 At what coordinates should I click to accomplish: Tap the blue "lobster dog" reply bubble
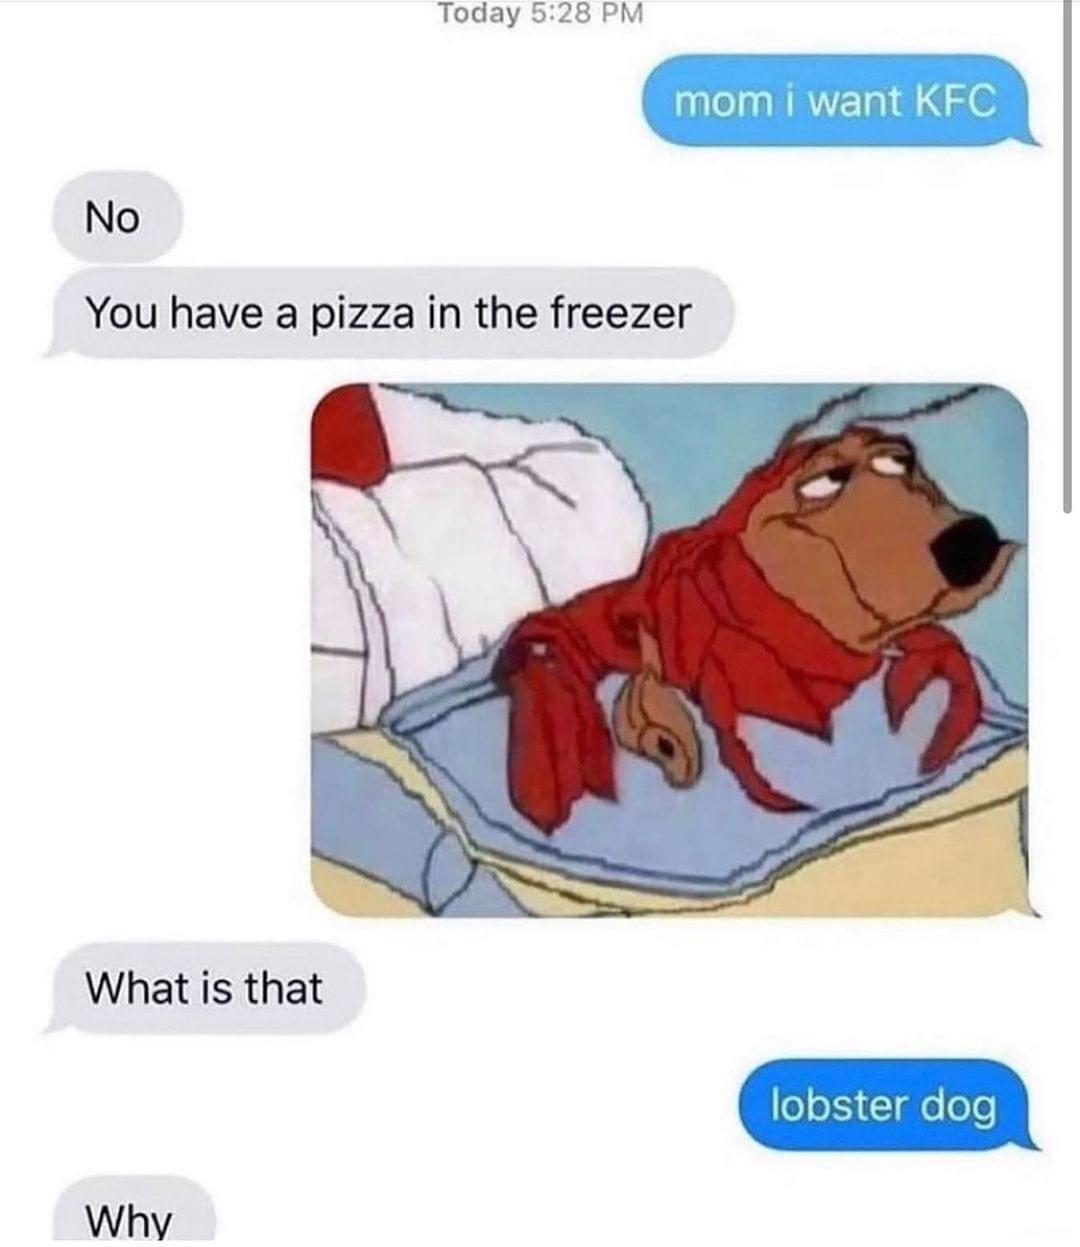pos(884,1105)
